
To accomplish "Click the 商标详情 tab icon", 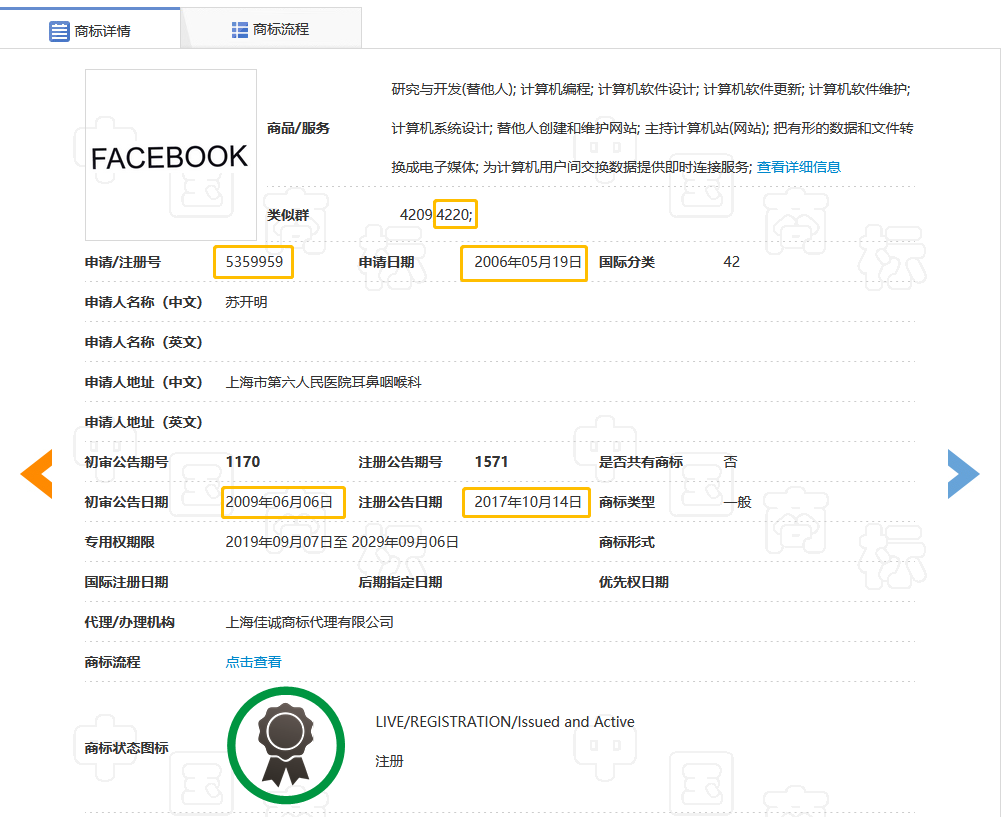I will pos(59,31).
